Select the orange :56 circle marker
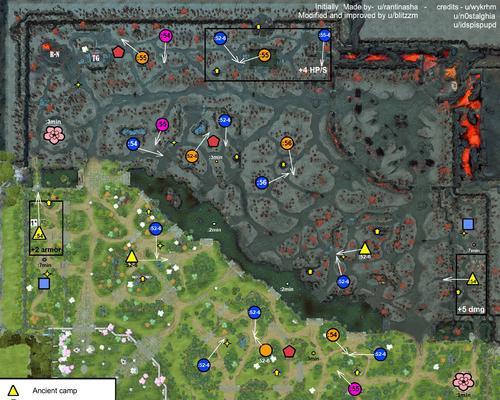The image size is (500, 400). point(287,143)
